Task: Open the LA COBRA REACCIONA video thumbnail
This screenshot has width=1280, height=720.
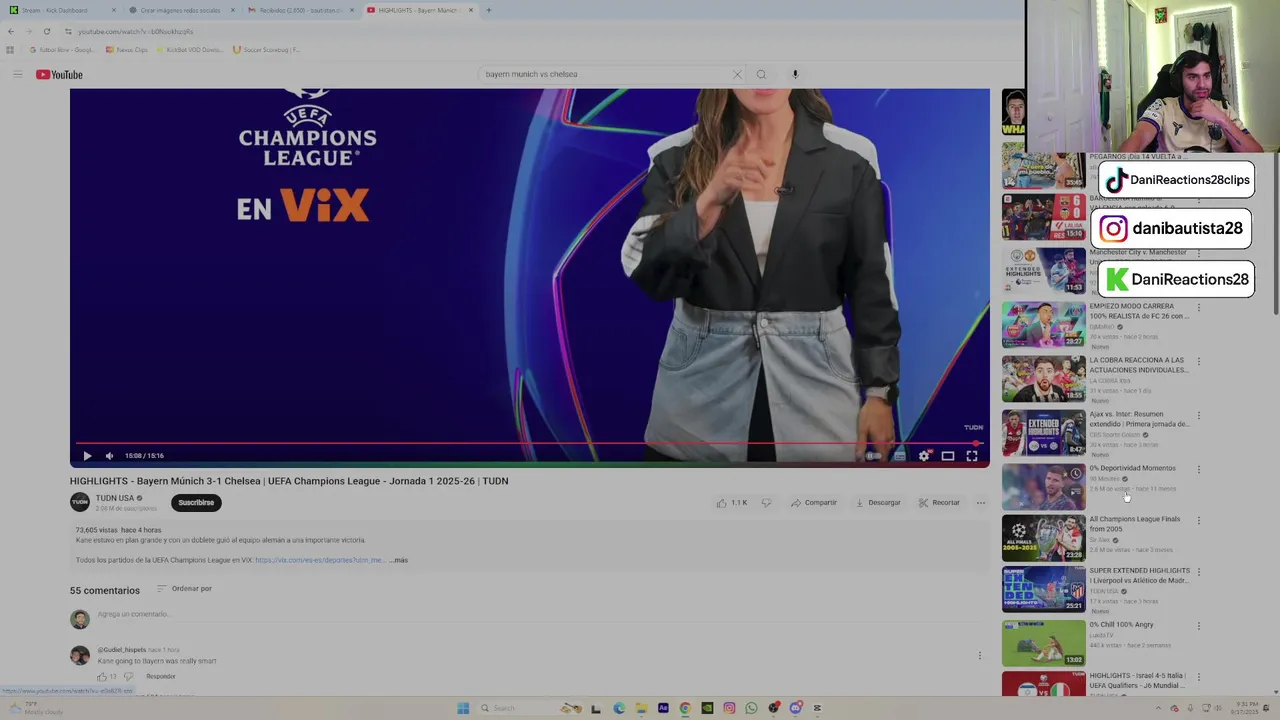Action: tap(1043, 379)
